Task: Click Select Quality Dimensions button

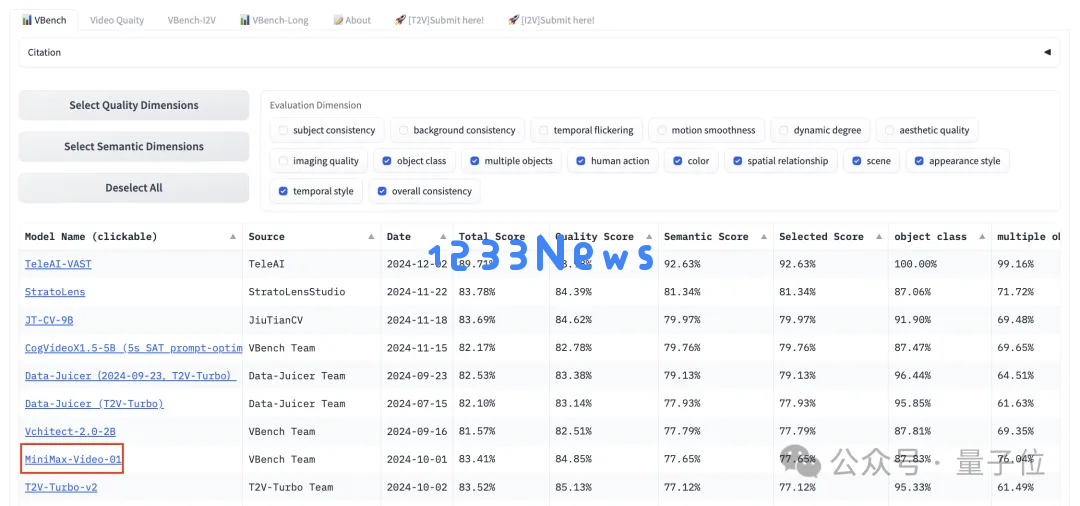Action: point(134,105)
